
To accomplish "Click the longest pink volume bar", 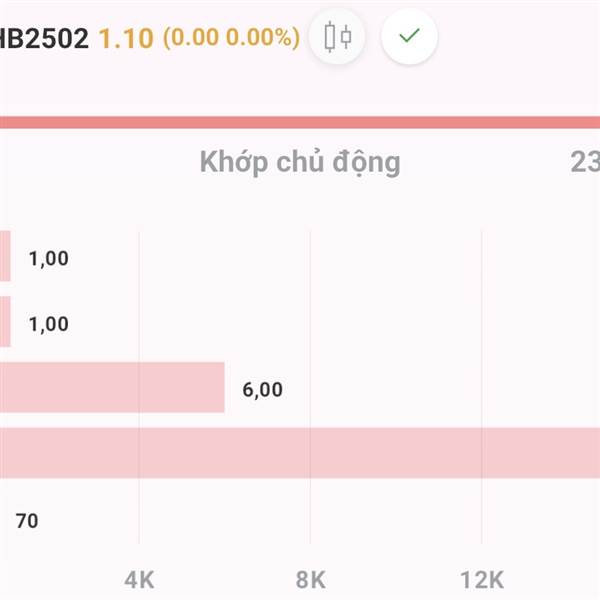I will coord(300,453).
